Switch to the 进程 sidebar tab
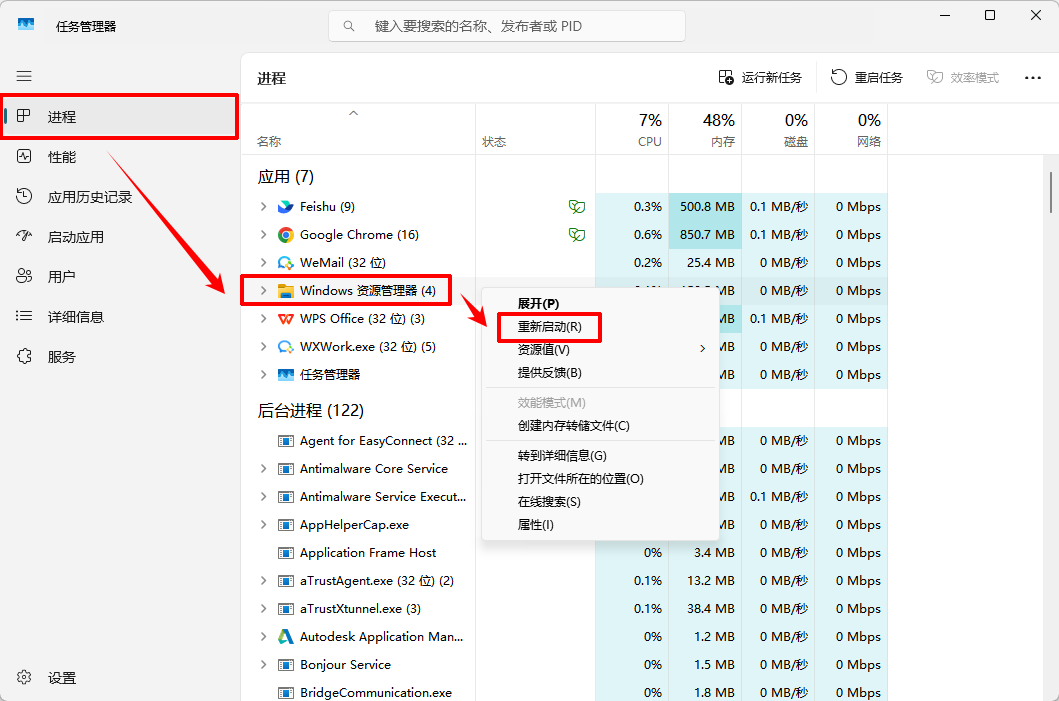This screenshot has height=701, width=1059. (x=120, y=117)
